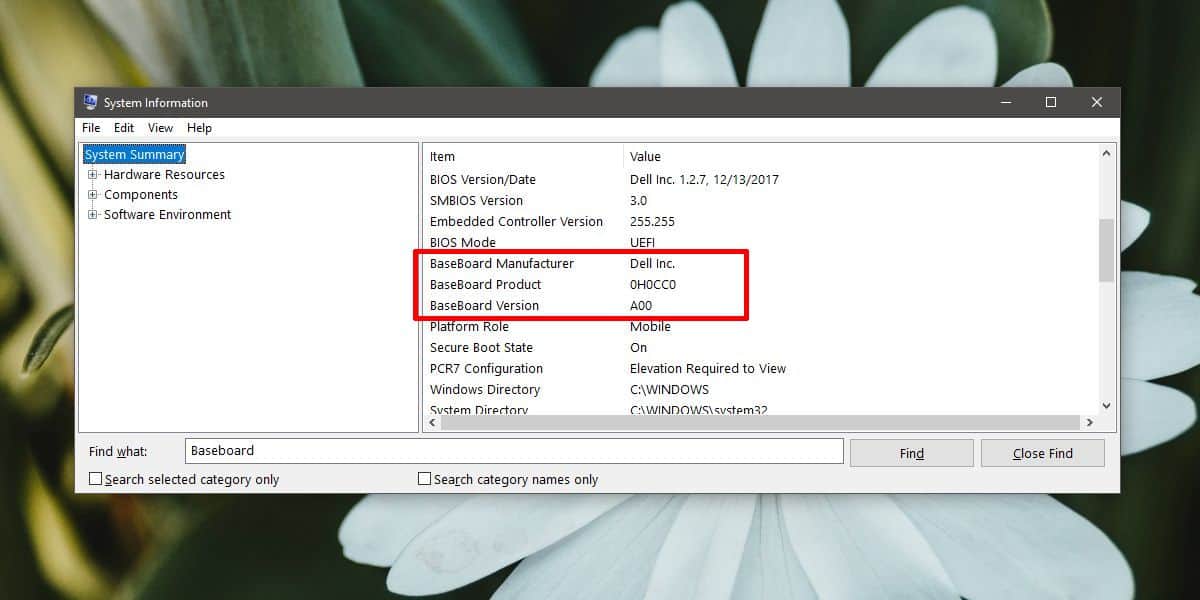
Task: Select the Windows Directory row
Action: pos(760,390)
